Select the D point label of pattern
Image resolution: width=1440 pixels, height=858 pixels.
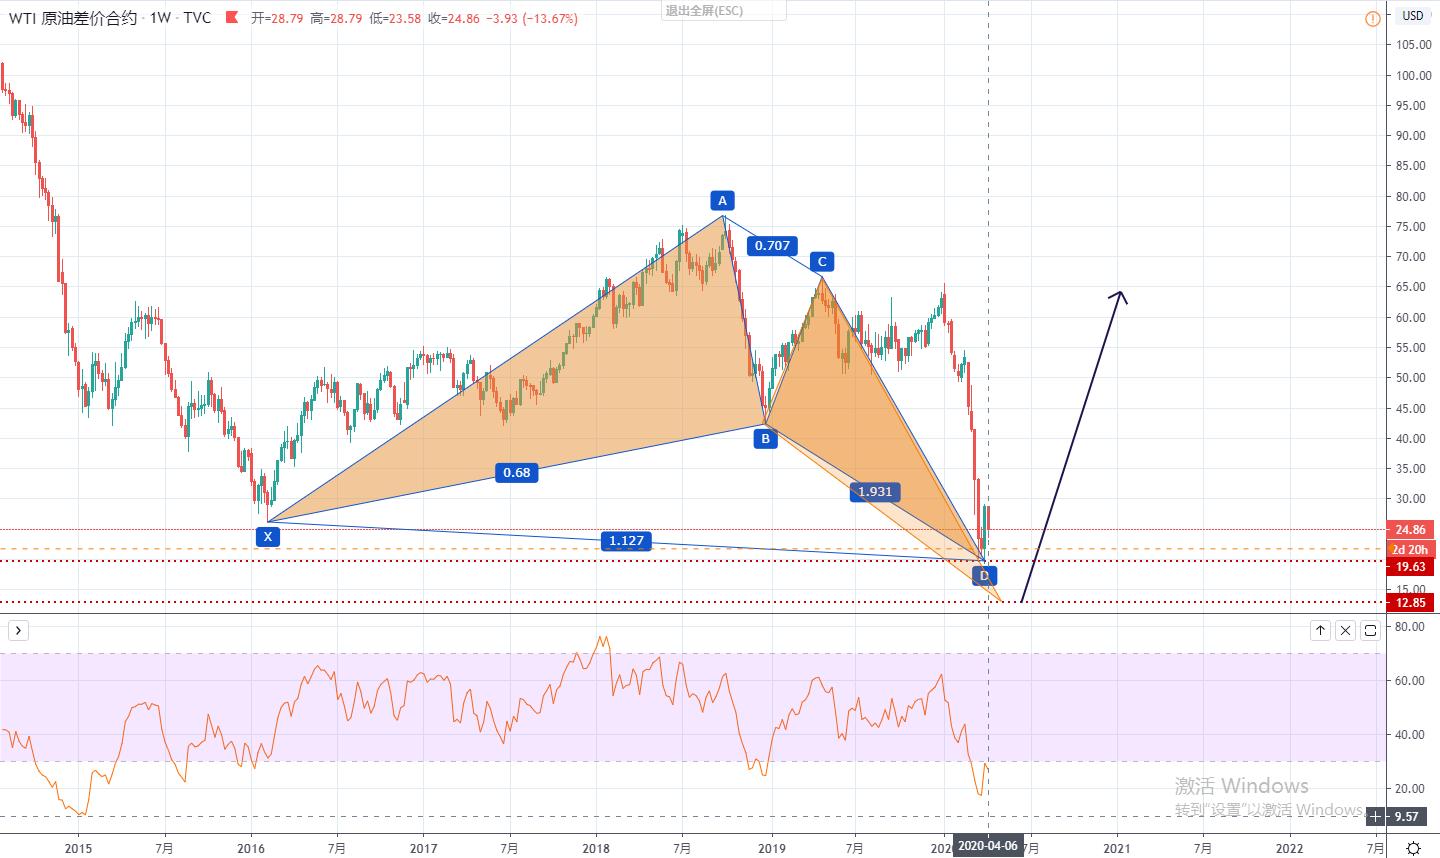pos(984,575)
